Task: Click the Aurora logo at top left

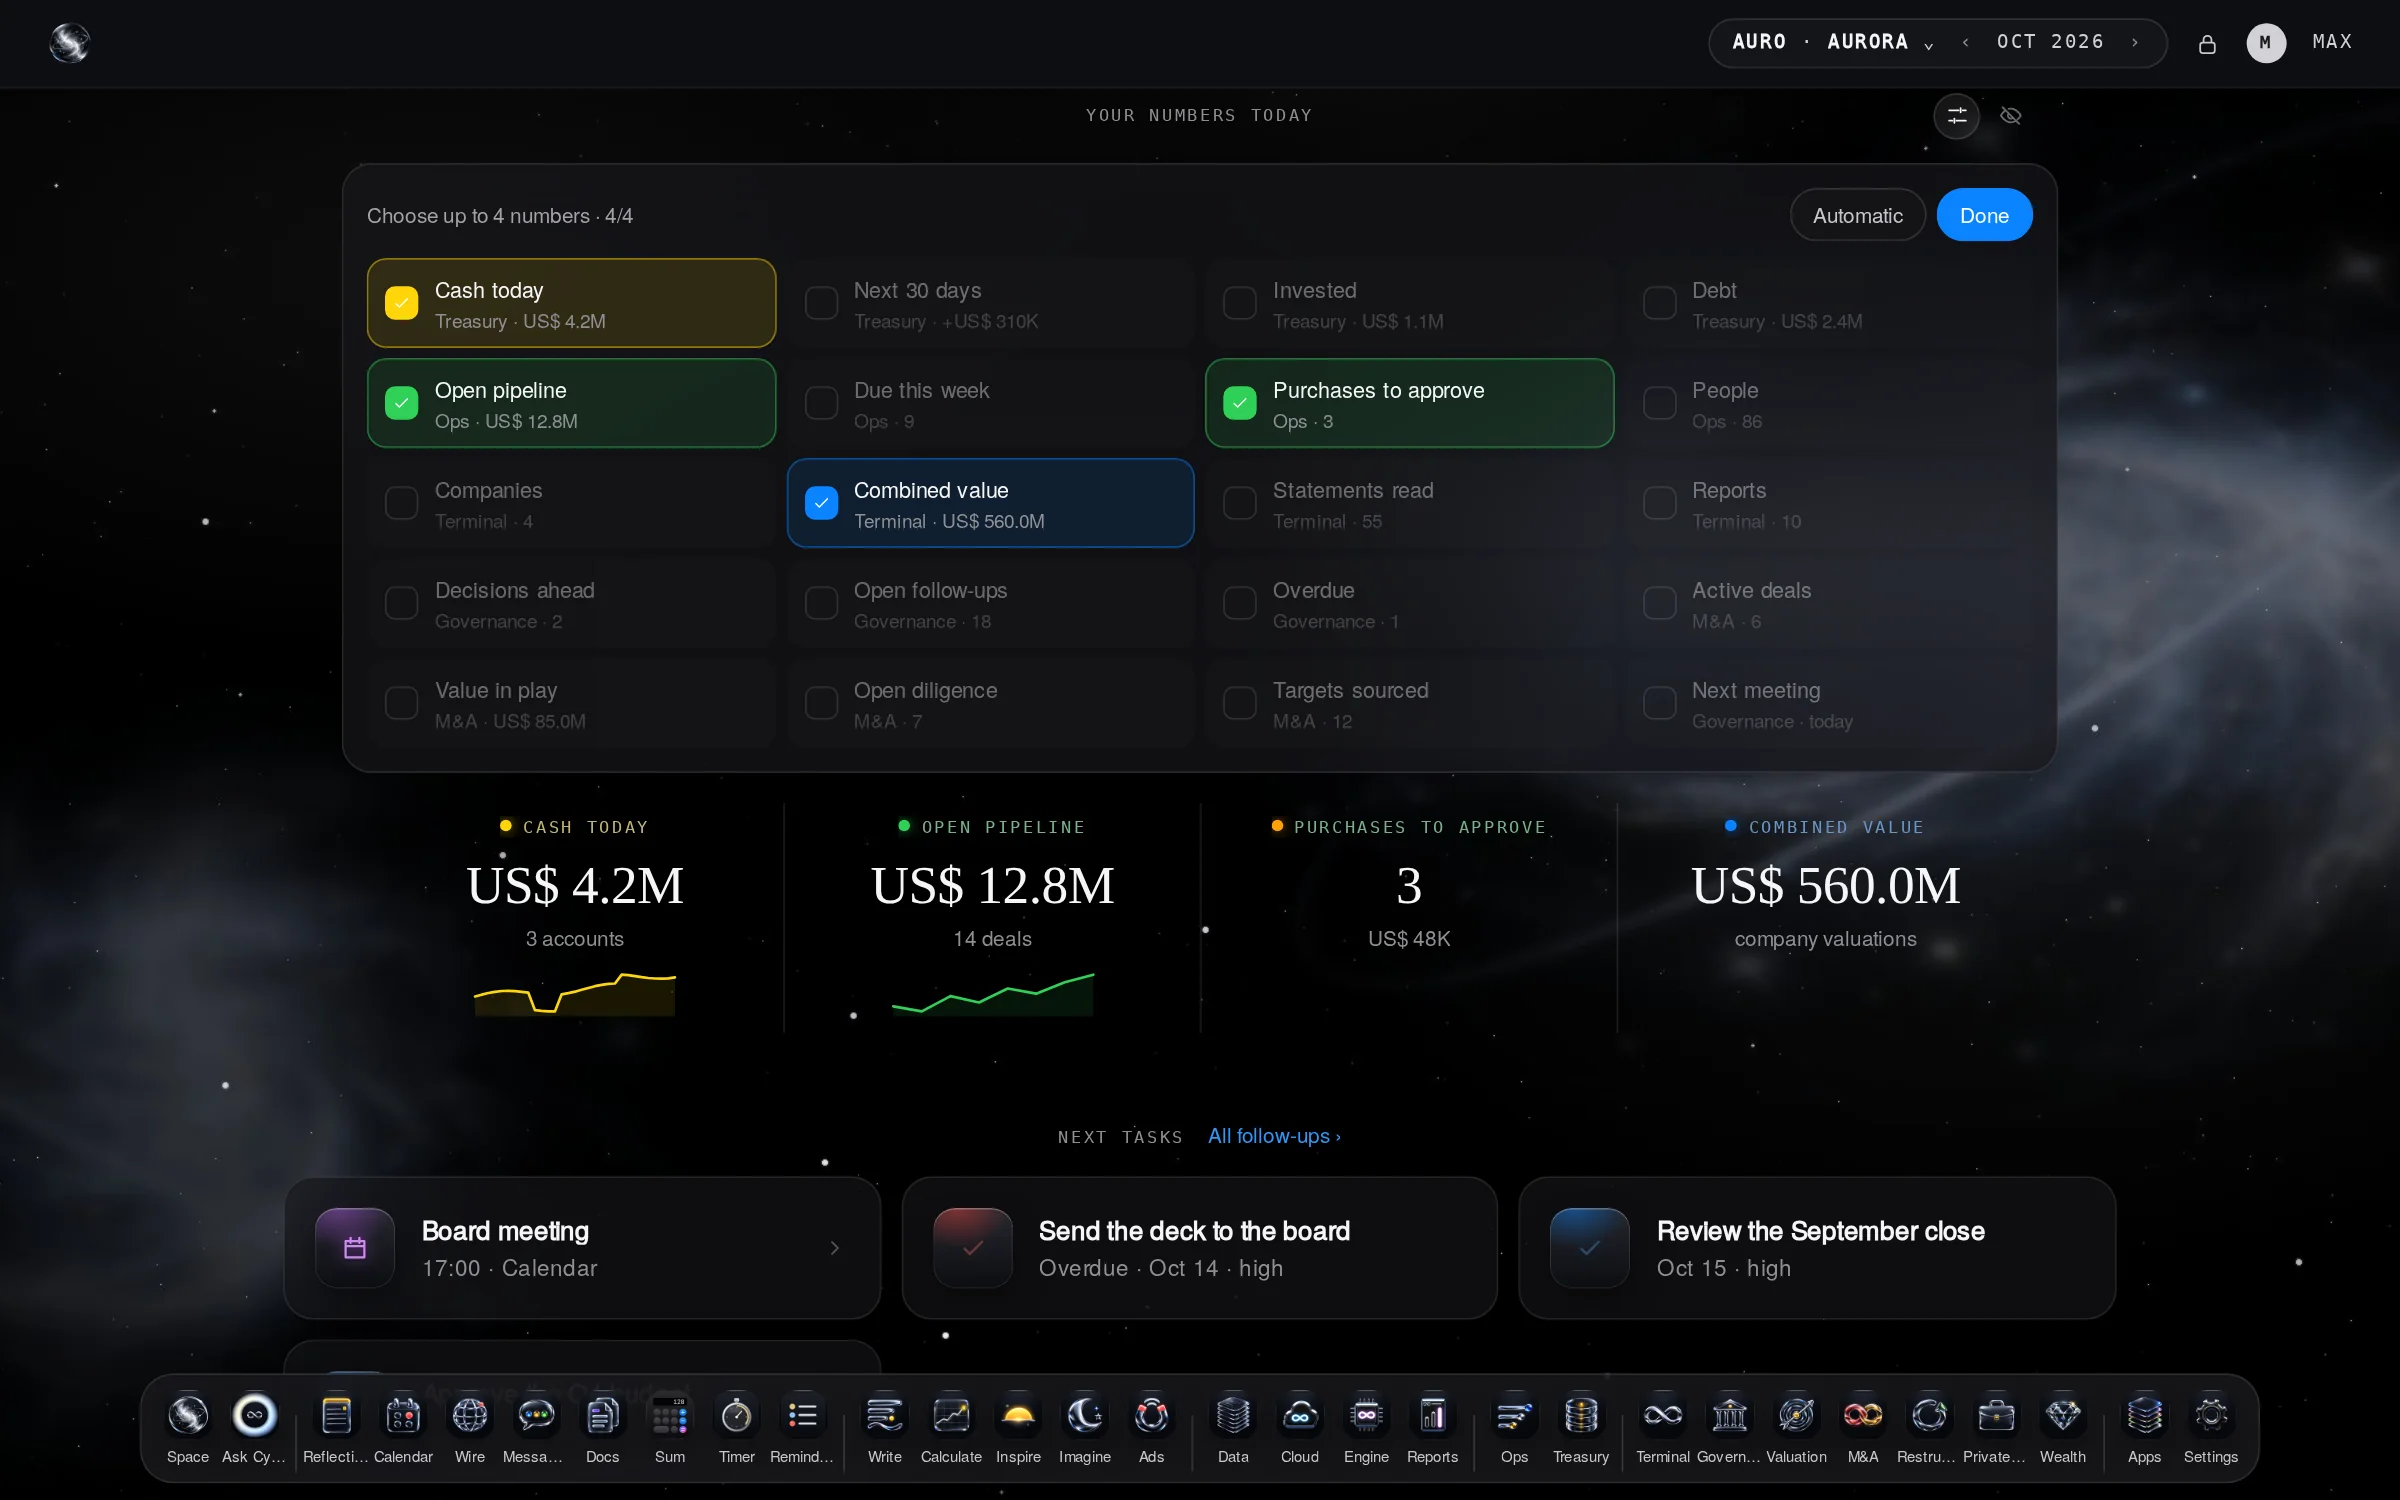Action: click(70, 43)
